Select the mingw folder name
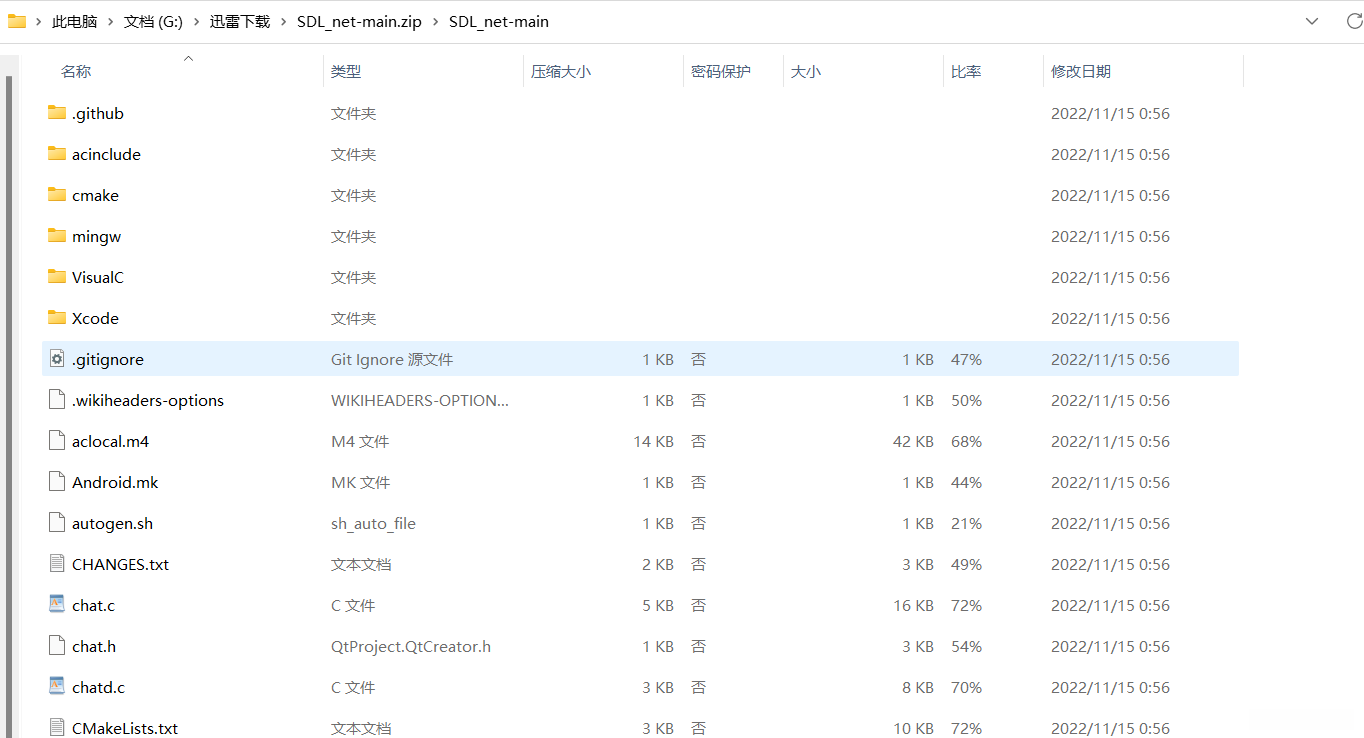 [x=96, y=236]
